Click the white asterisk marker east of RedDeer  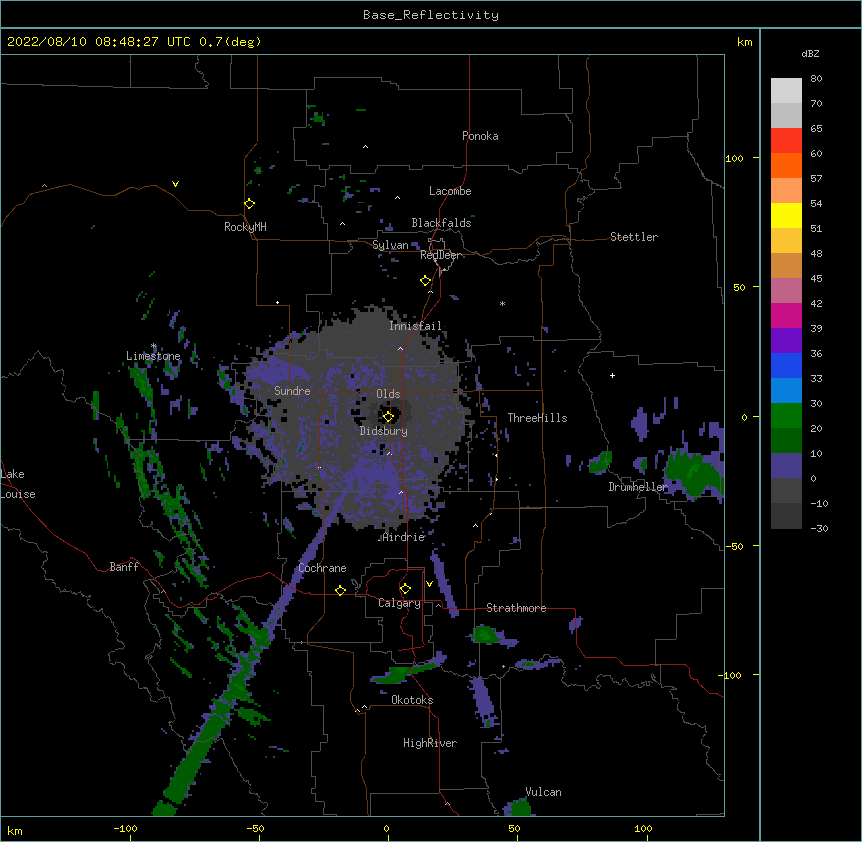pyautogui.click(x=502, y=303)
